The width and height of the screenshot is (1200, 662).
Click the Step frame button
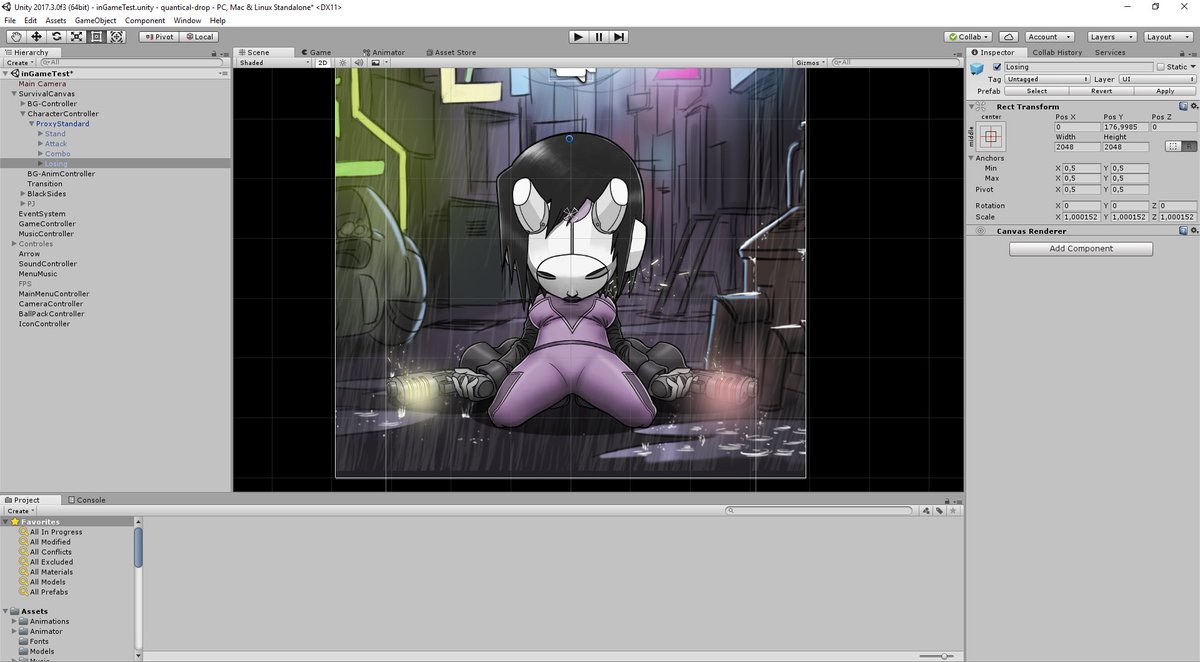tap(619, 37)
